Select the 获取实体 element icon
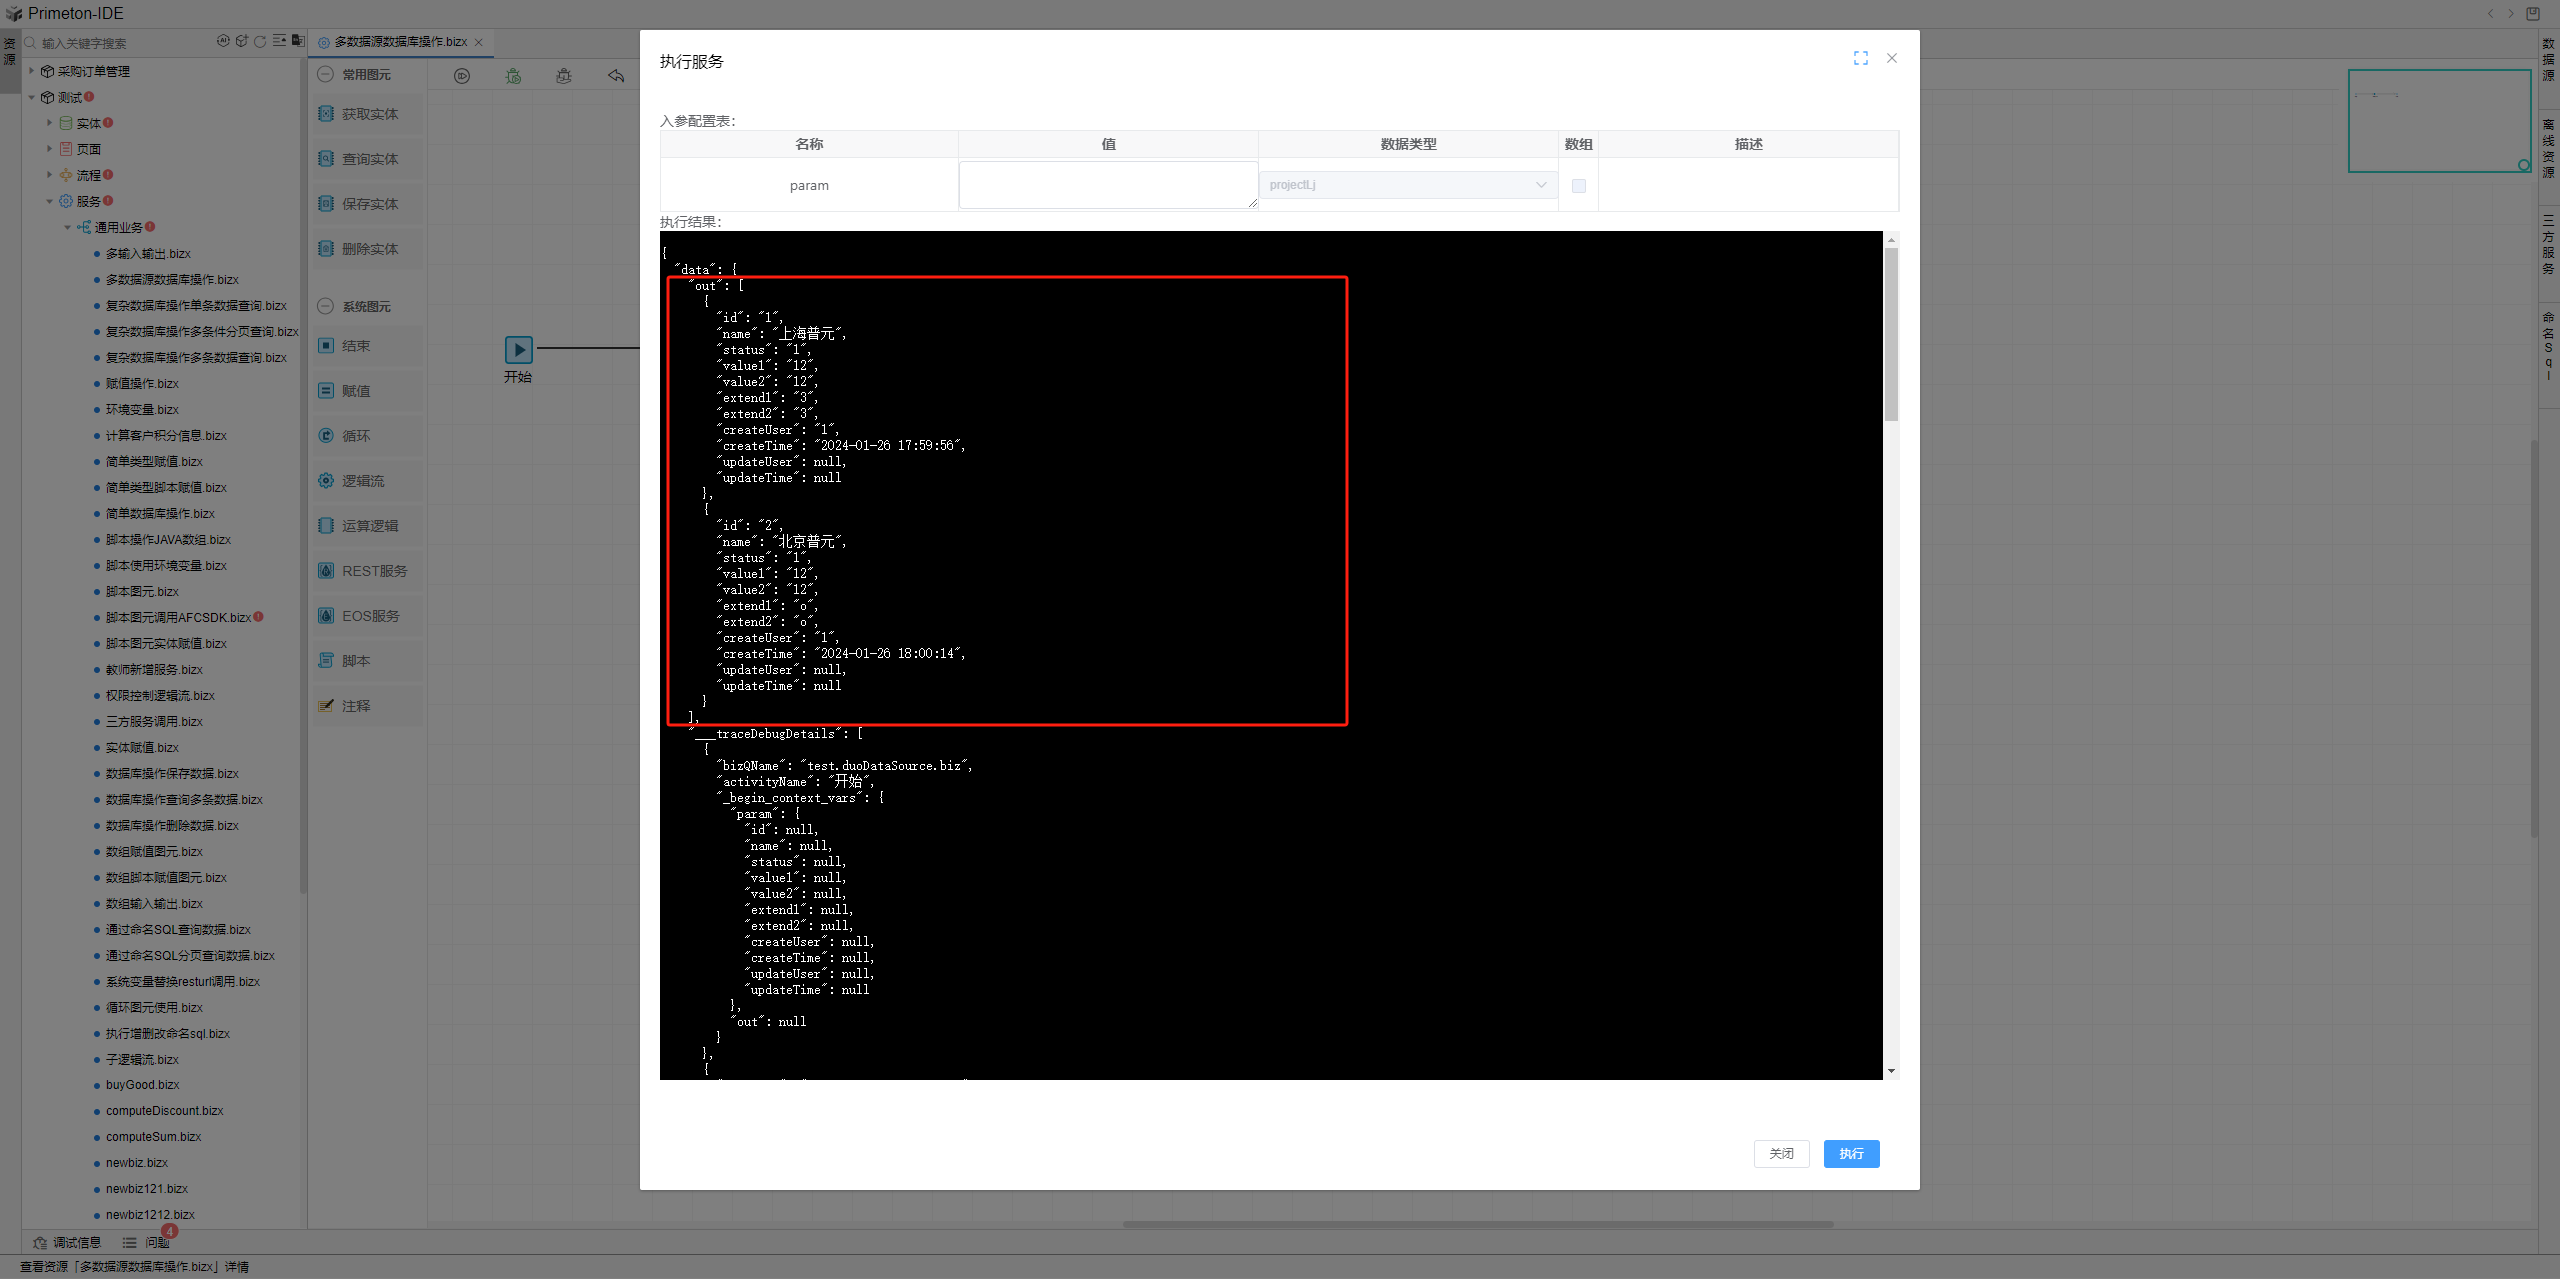 (326, 114)
